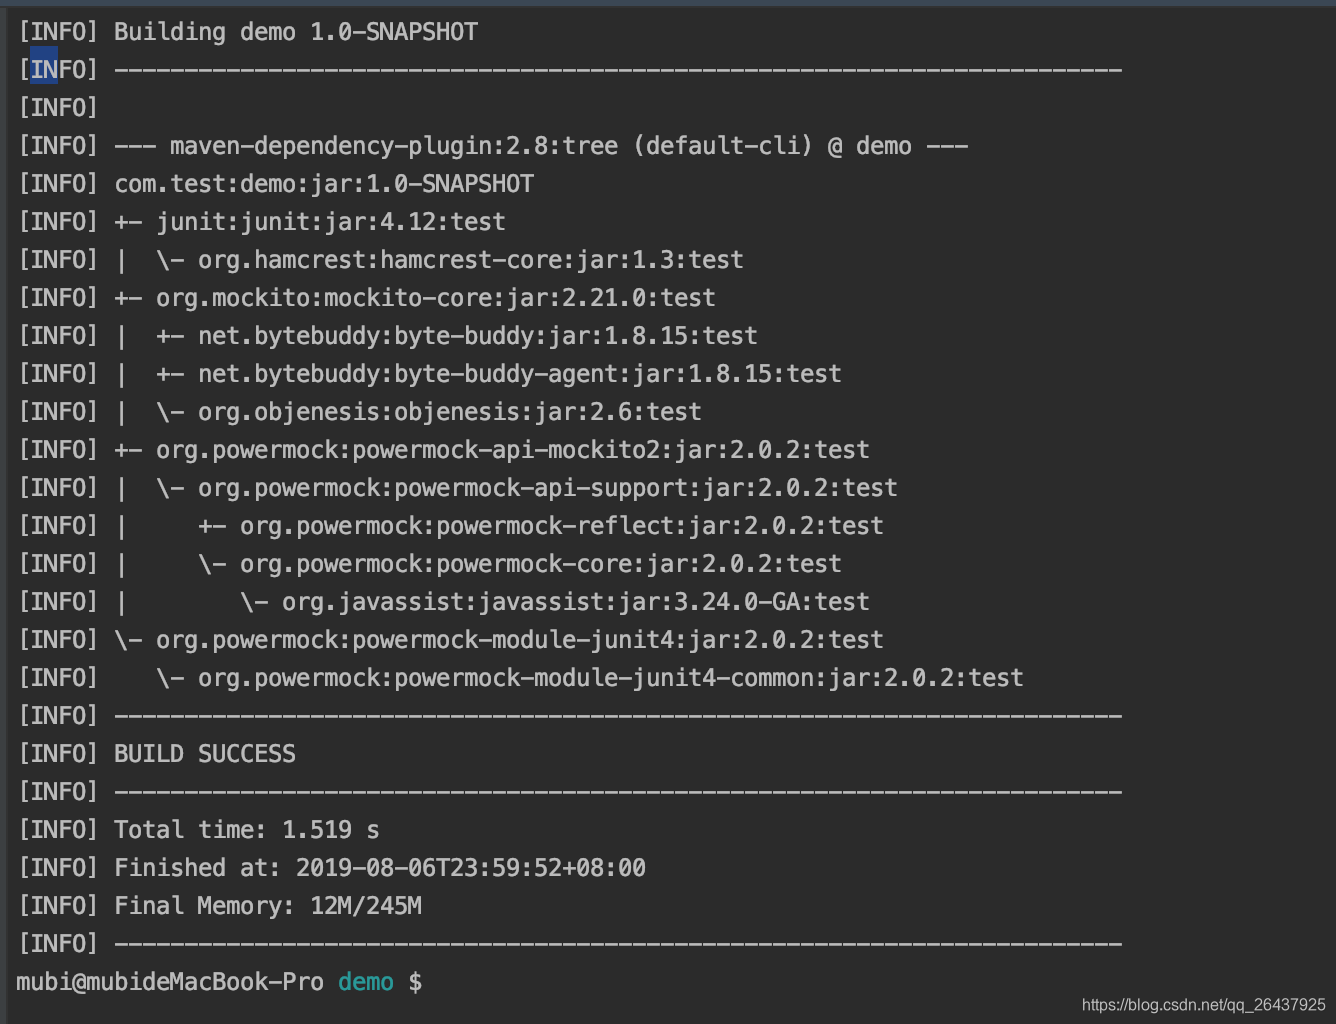Click the junit:junit:jar:4.12:test entry
The height and width of the screenshot is (1024, 1336).
(331, 222)
